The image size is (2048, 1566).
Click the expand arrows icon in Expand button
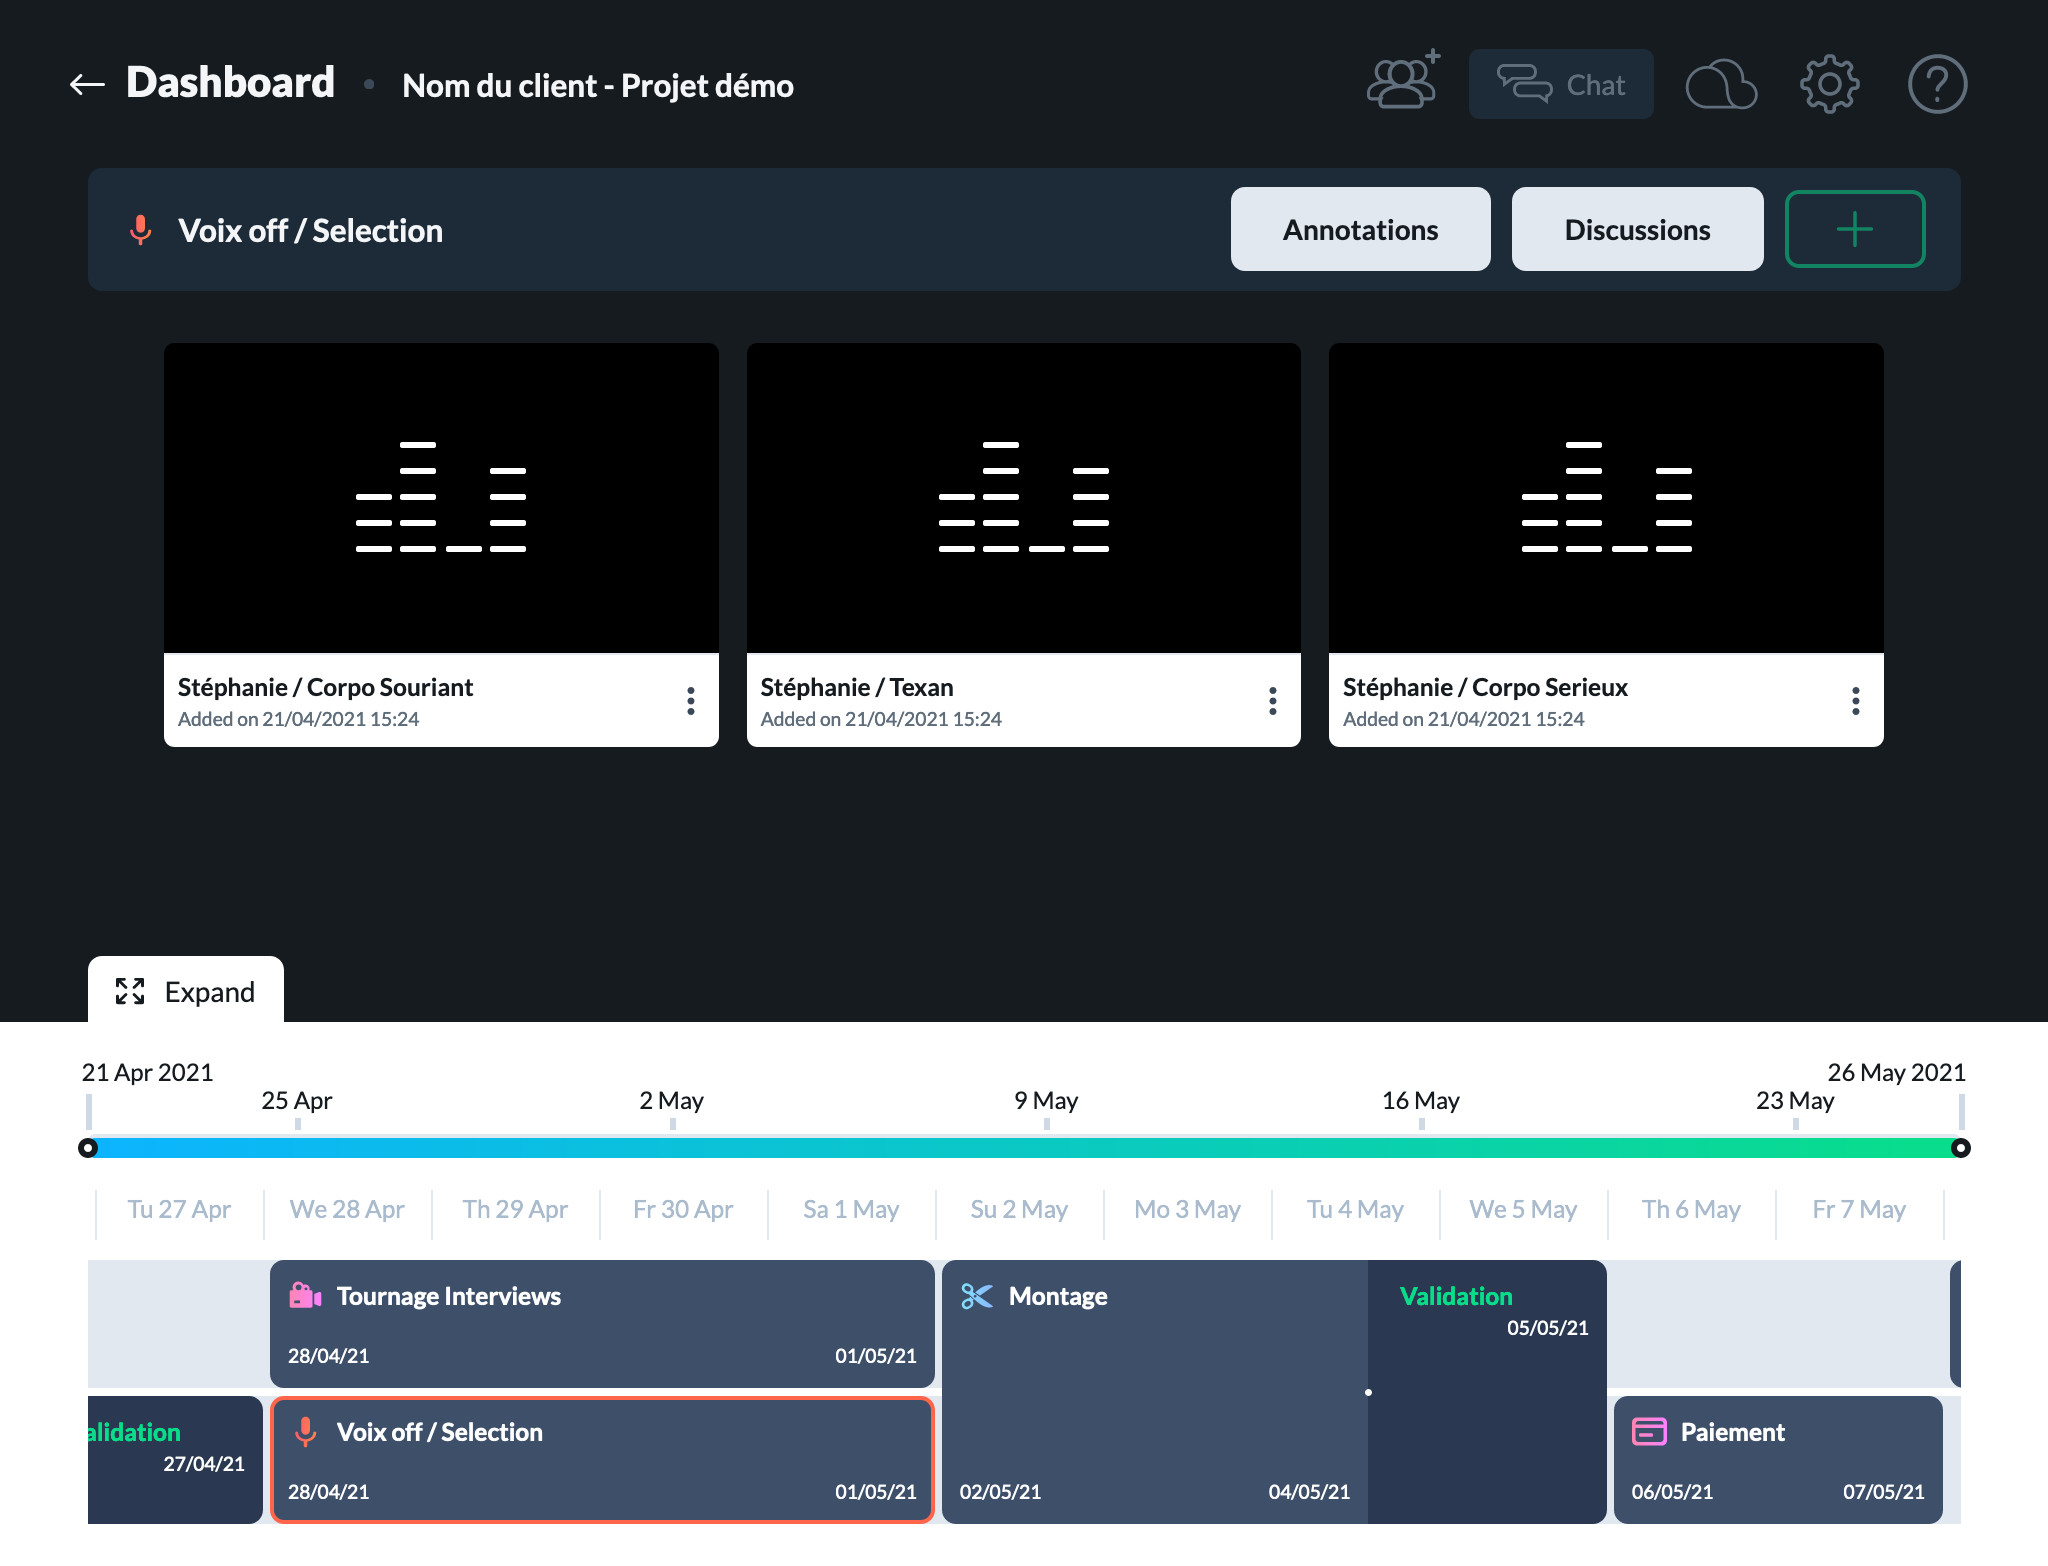click(130, 991)
